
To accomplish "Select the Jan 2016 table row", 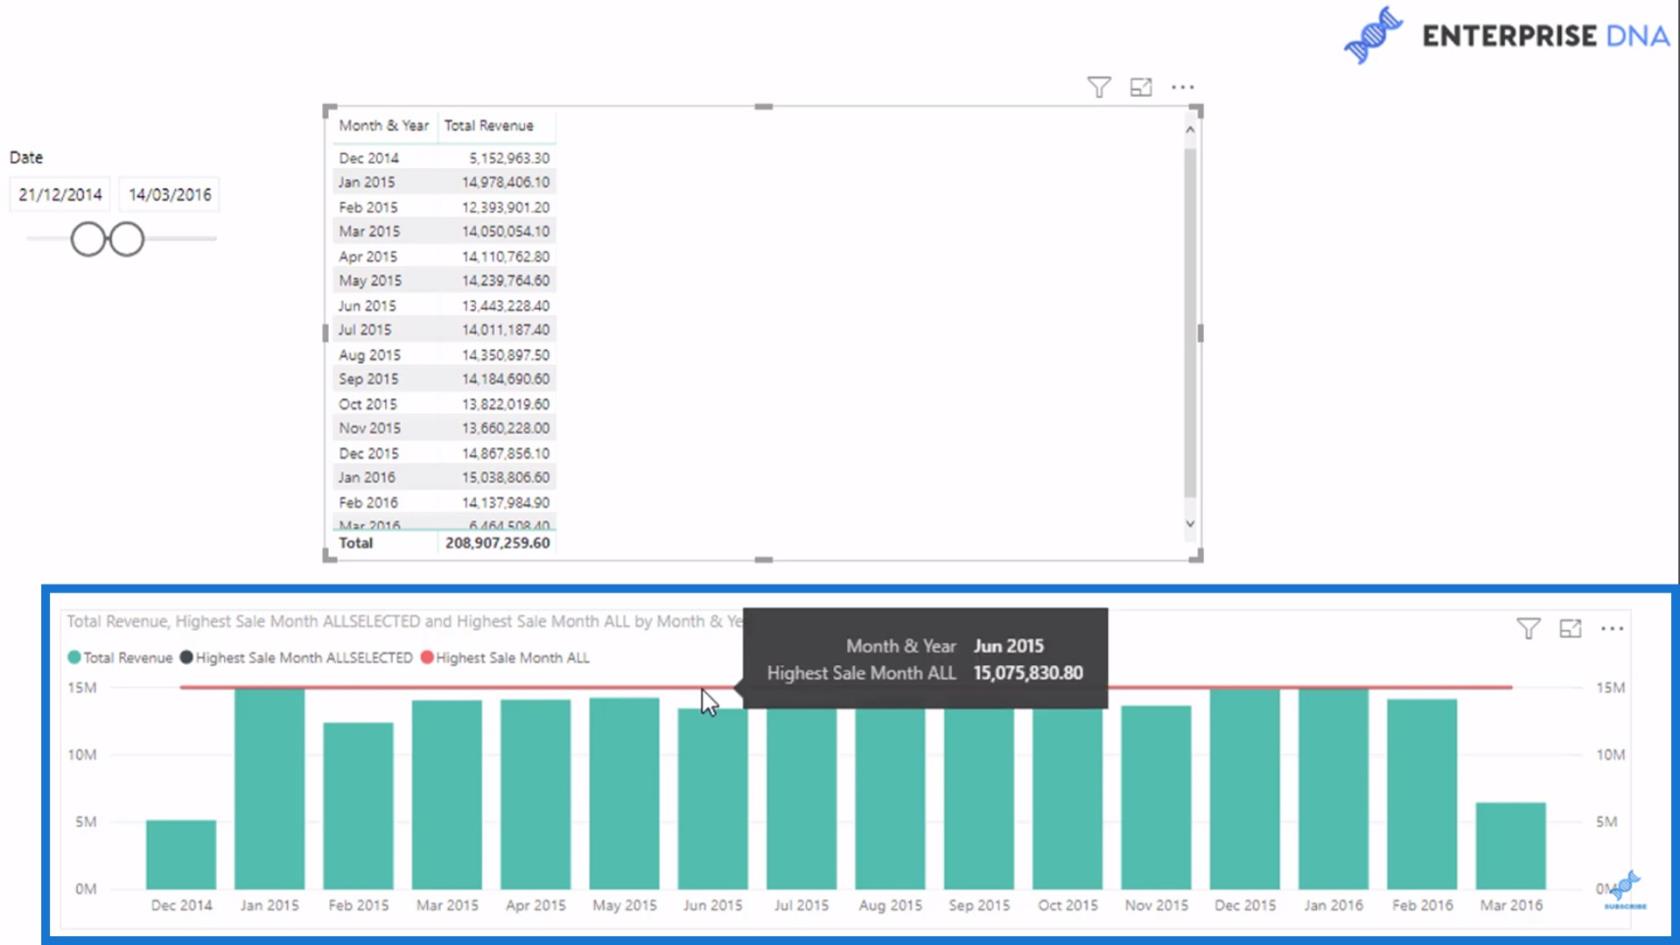I will pos(444,478).
